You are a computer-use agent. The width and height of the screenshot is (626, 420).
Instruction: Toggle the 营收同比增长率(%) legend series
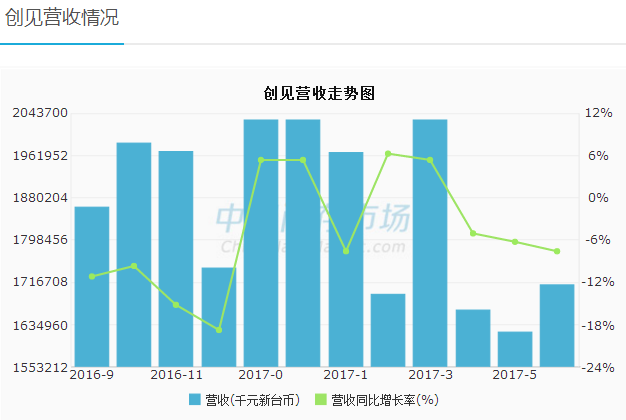tap(385, 400)
